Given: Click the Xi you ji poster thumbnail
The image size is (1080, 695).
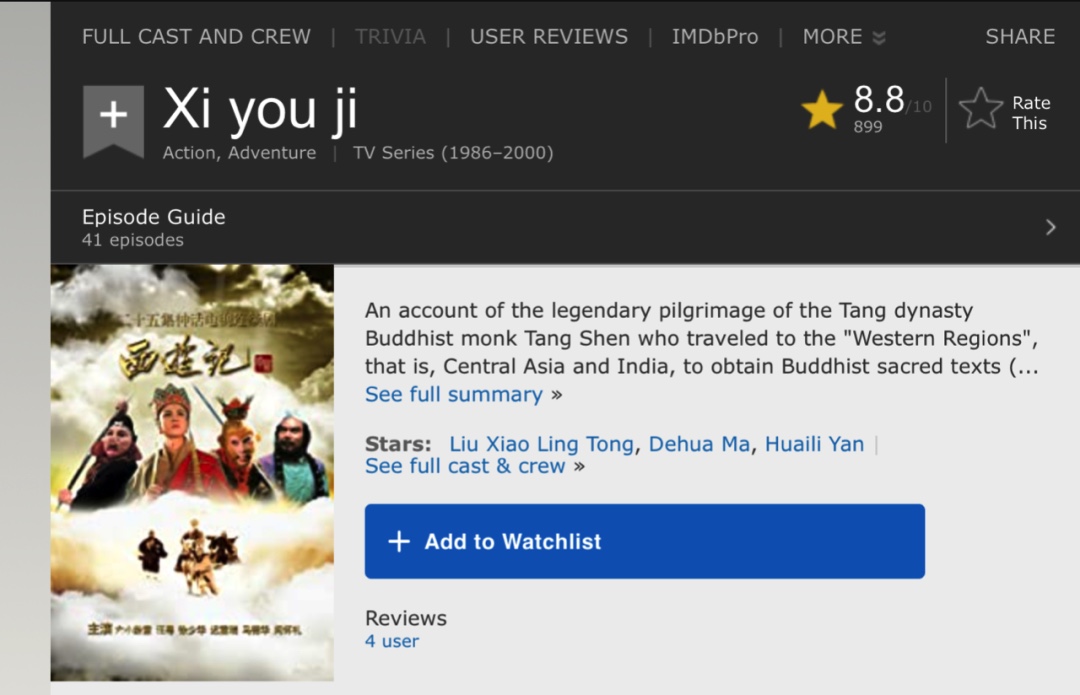Looking at the screenshot, I should click(x=192, y=472).
